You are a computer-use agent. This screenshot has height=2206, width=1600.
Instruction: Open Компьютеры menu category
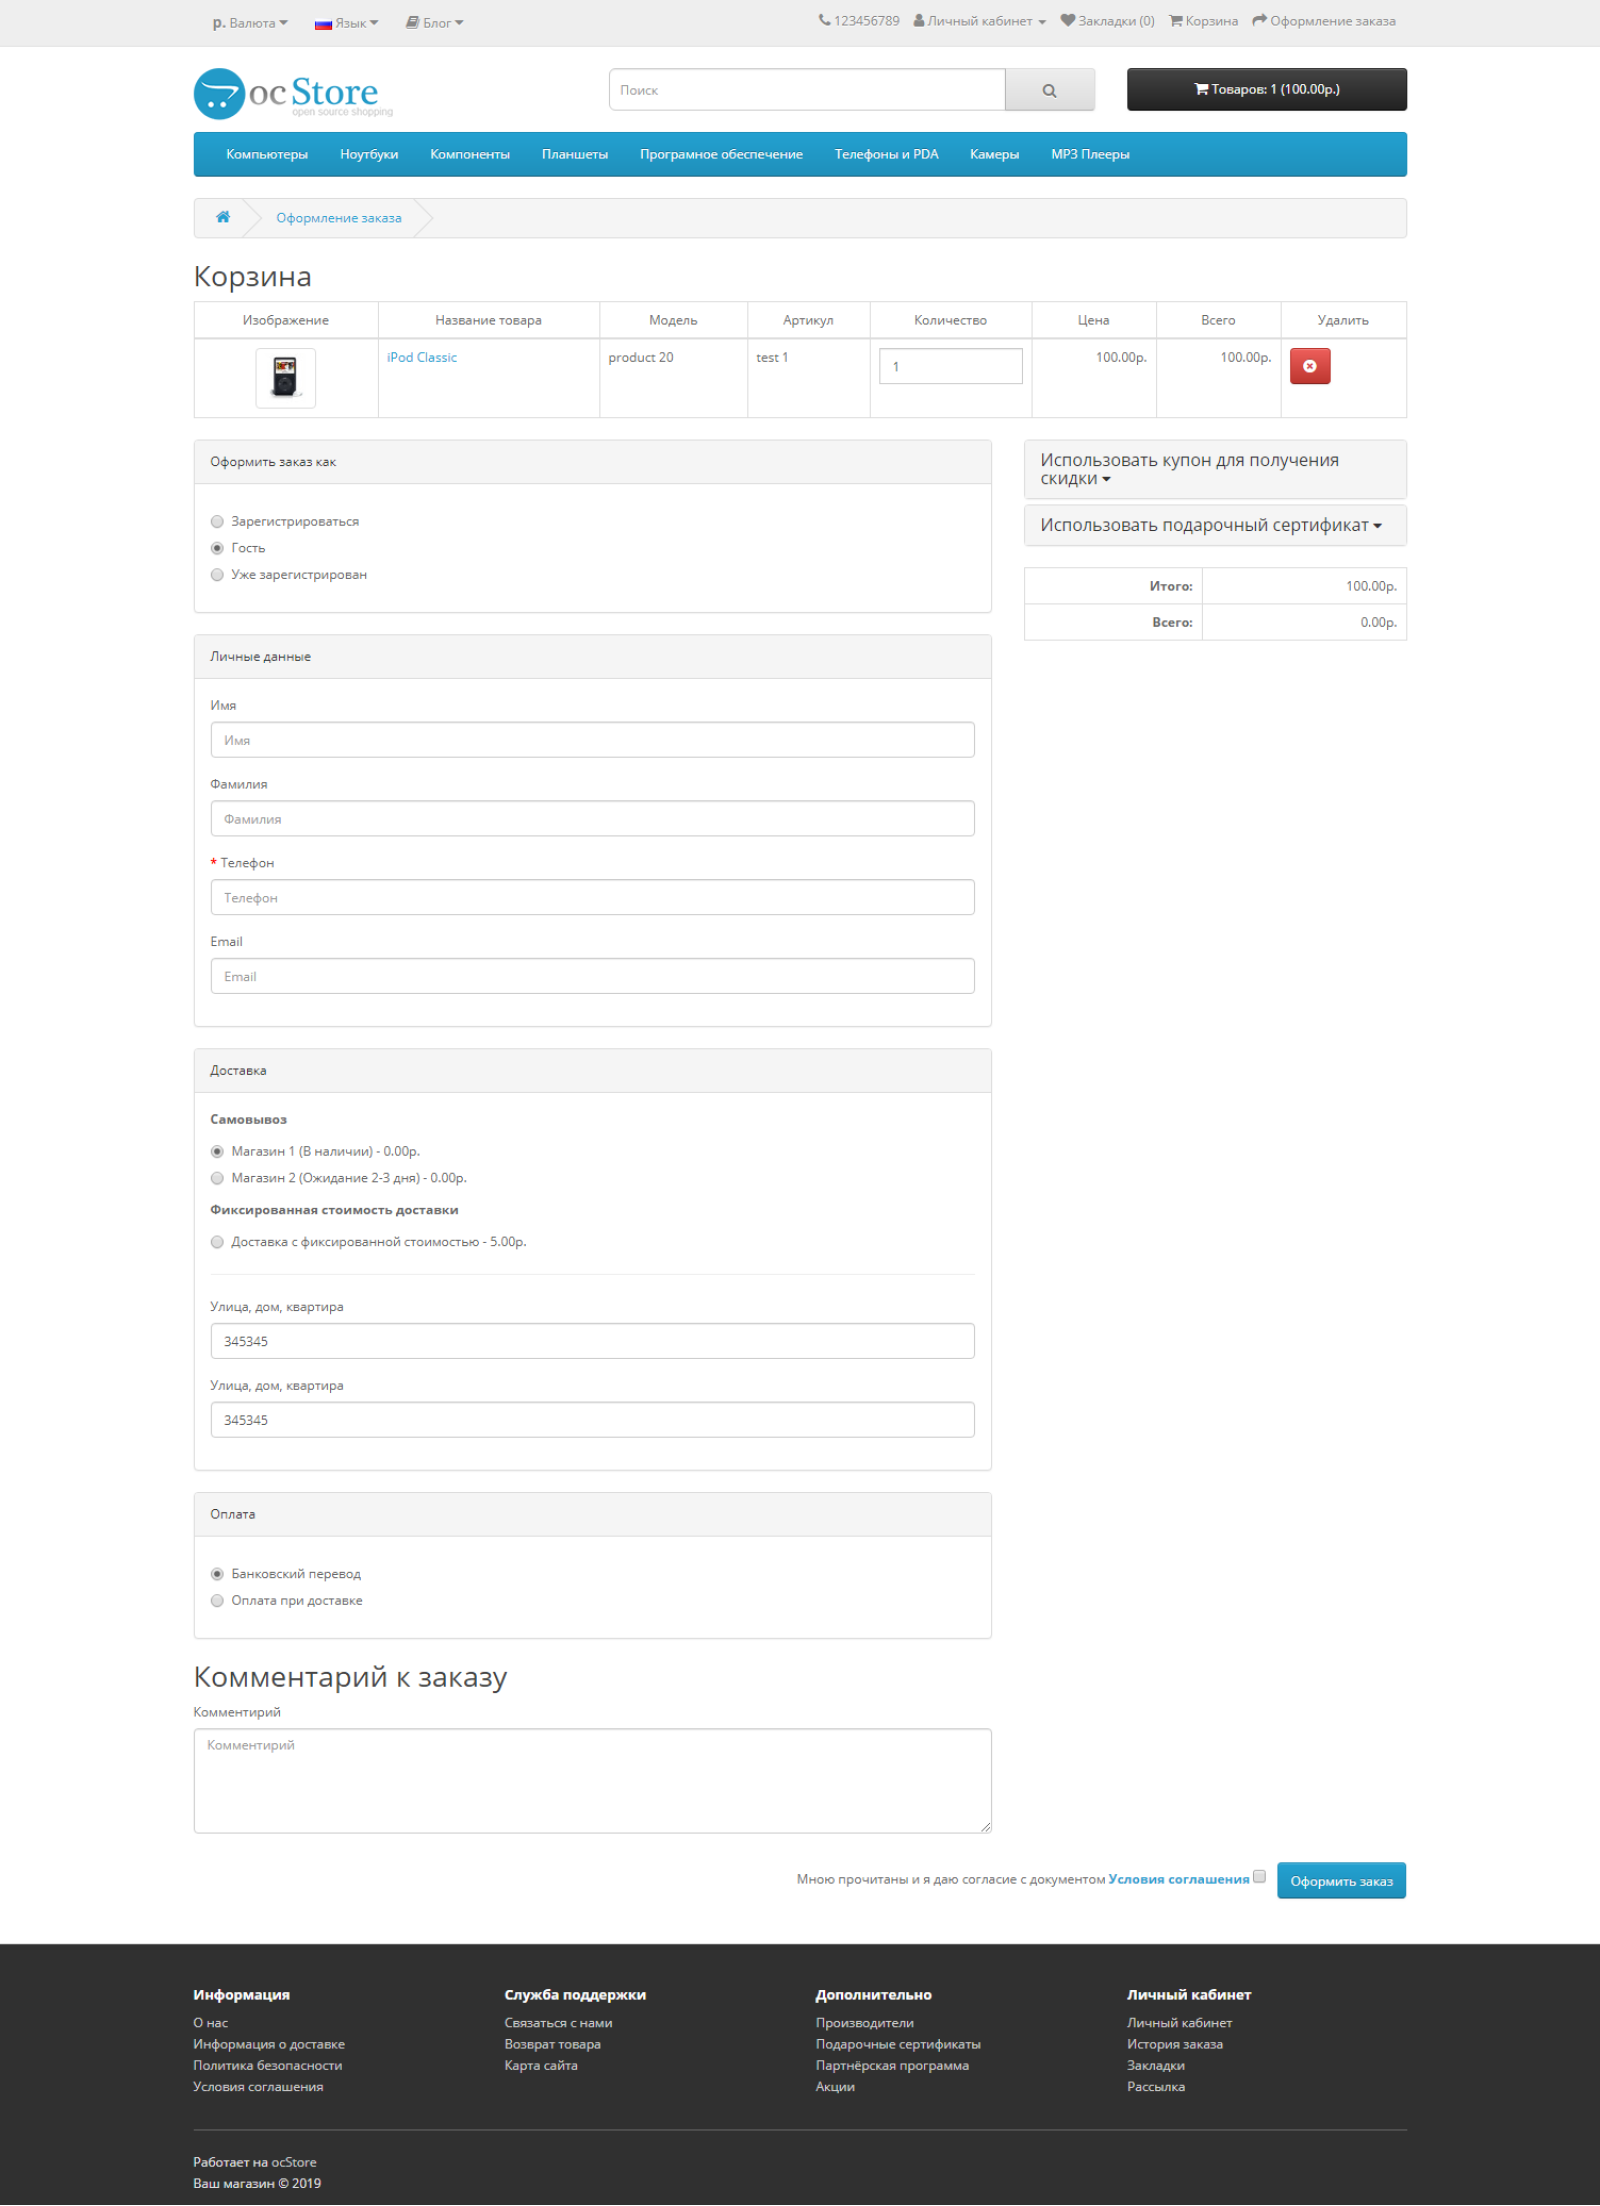pyautogui.click(x=267, y=154)
